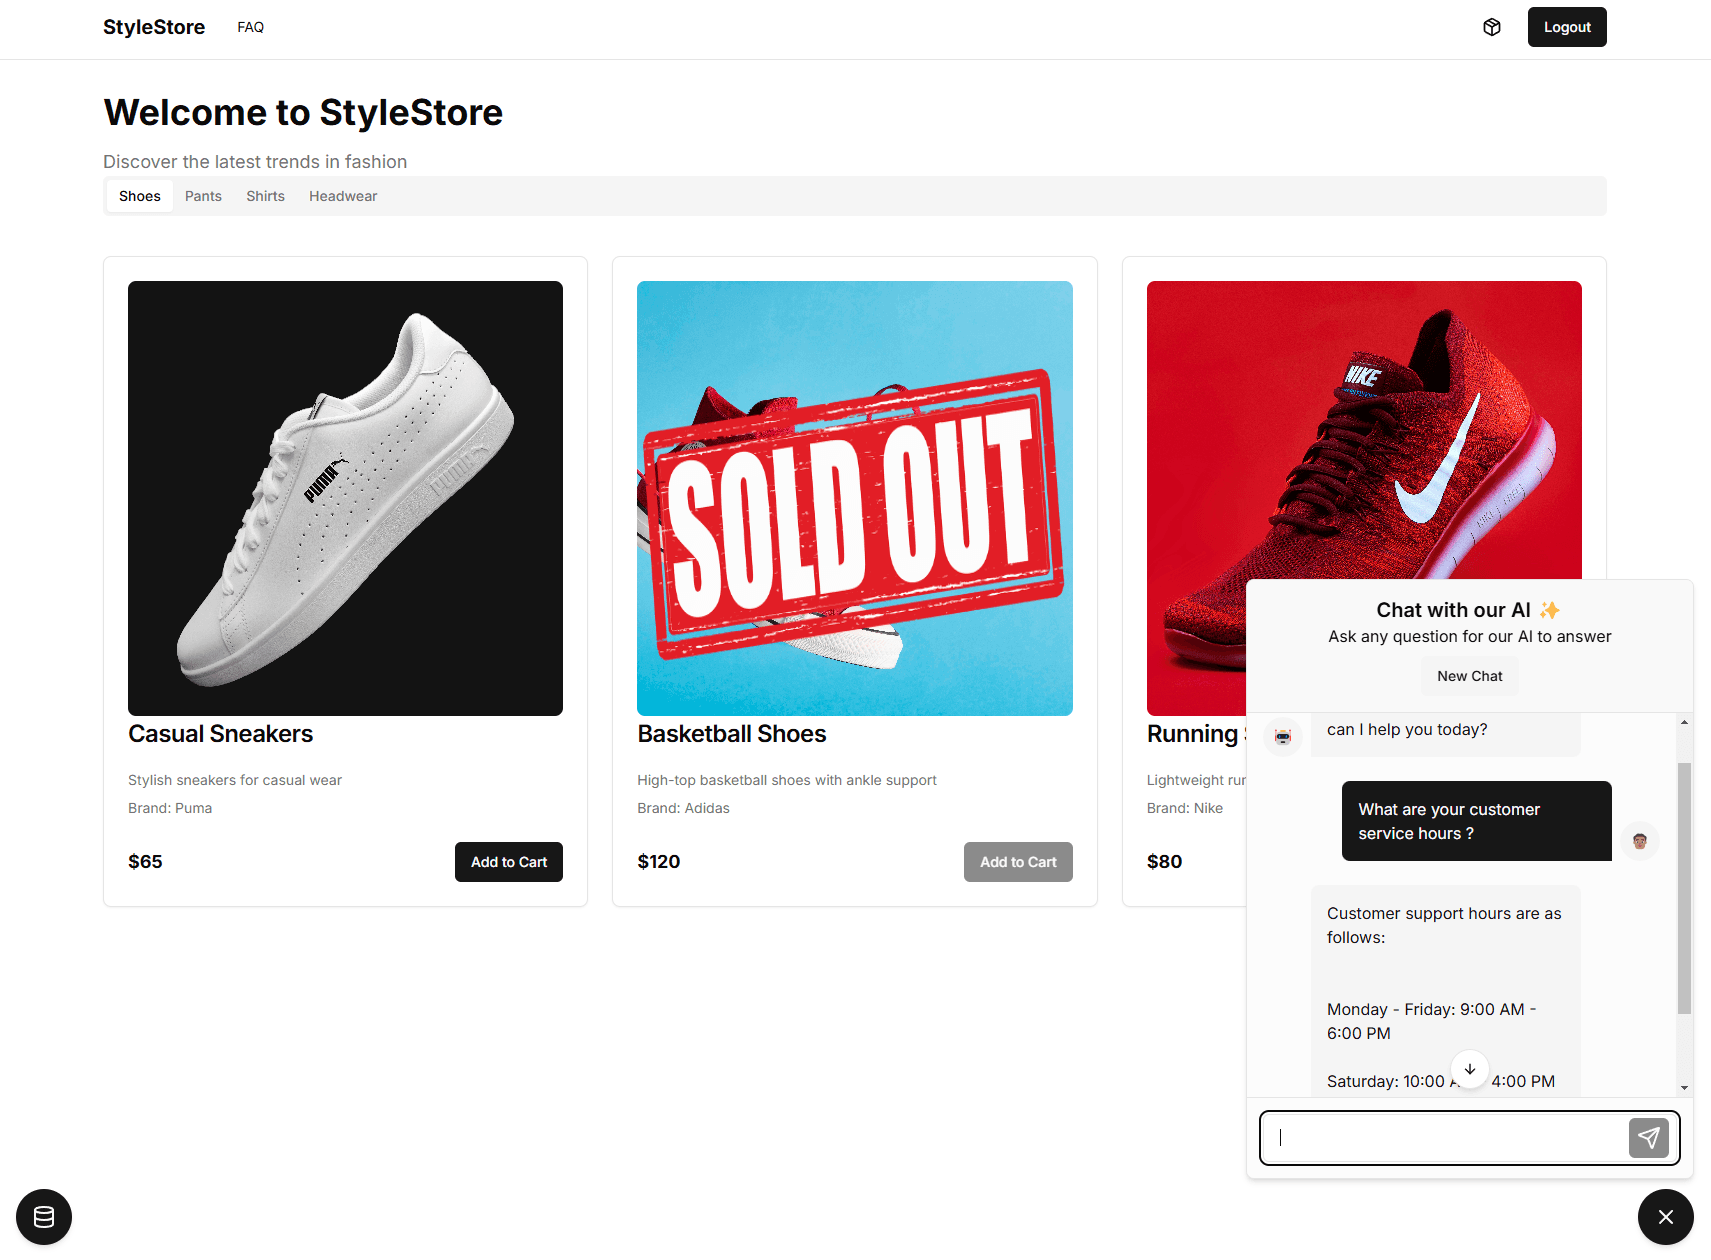Screen dimensions: 1711x1260
Task: Select the Shoes tab
Action: pyautogui.click(x=140, y=196)
